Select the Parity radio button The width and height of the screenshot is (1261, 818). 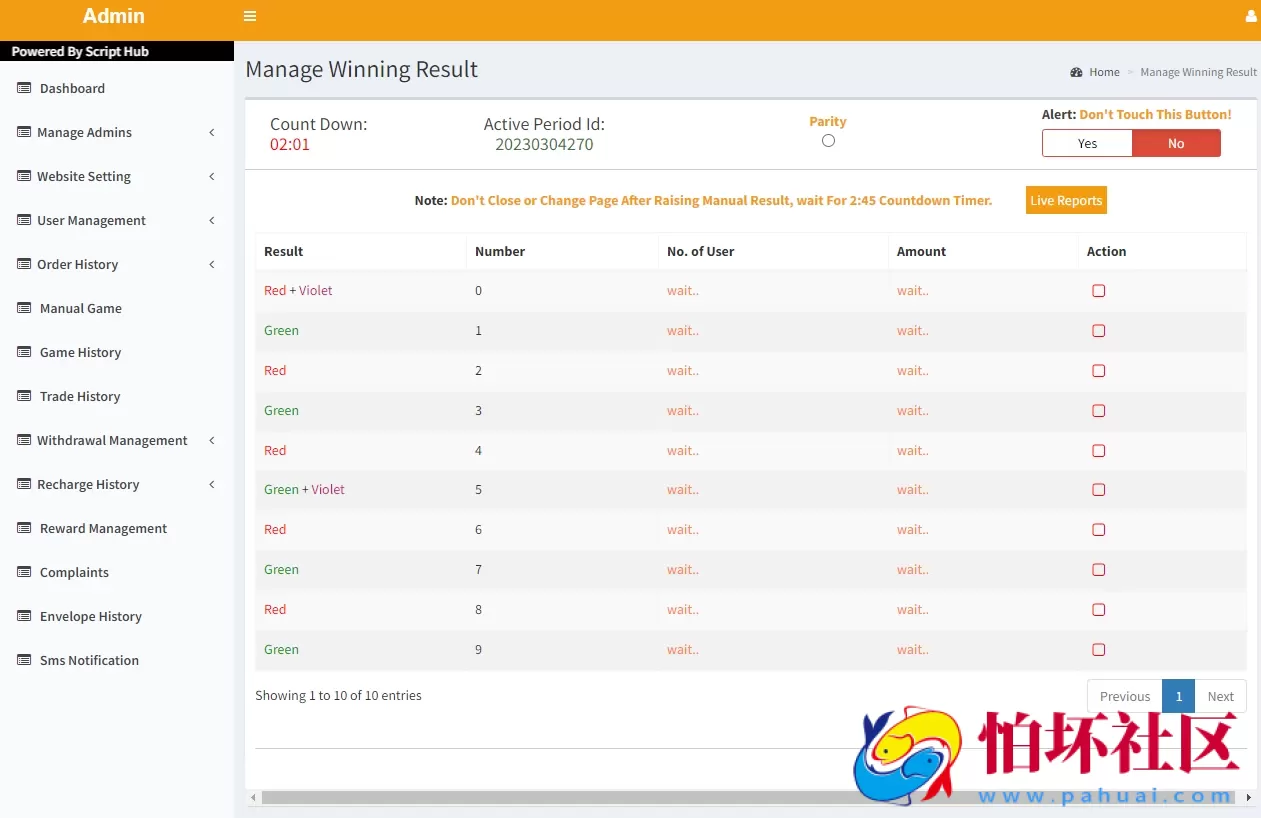pyautogui.click(x=828, y=141)
